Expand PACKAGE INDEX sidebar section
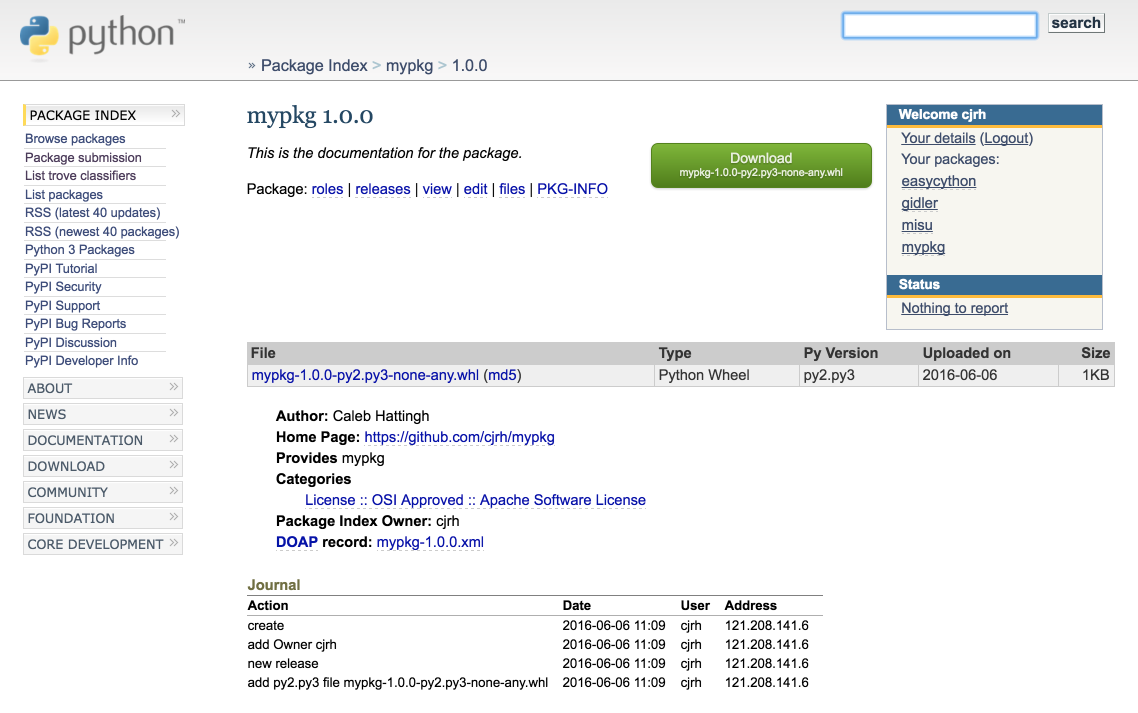The height and width of the screenshot is (713, 1138). [104, 115]
